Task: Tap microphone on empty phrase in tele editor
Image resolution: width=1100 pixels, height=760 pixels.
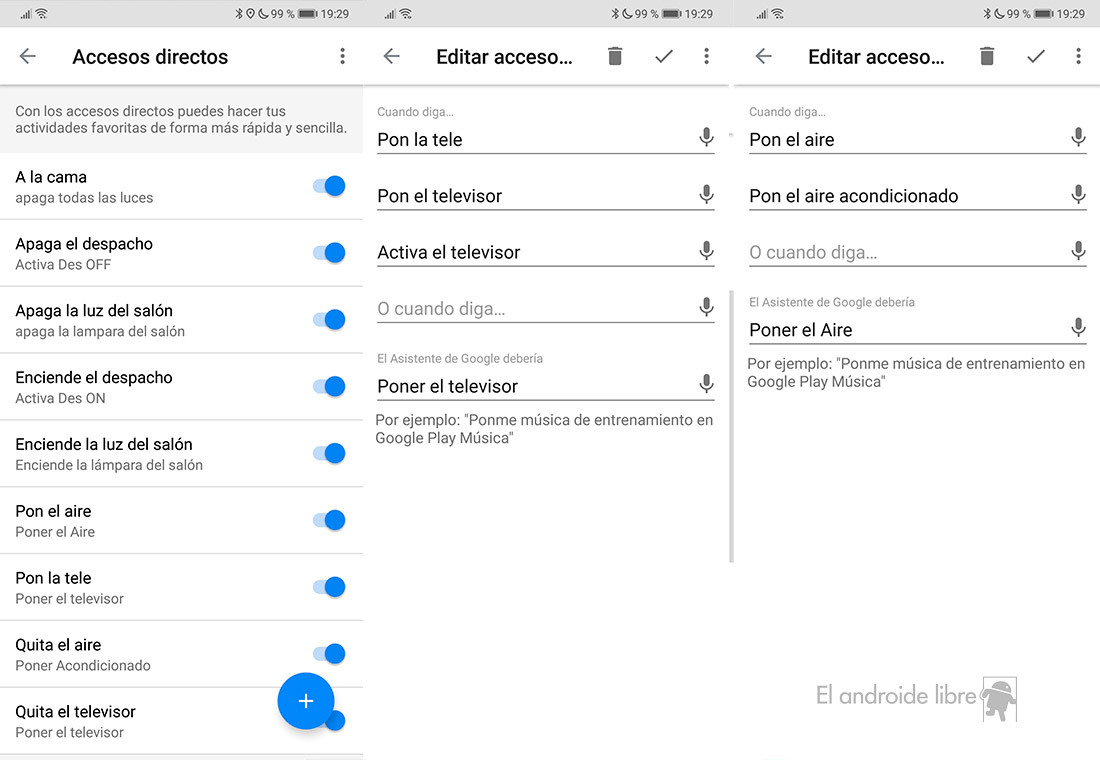Action: pos(706,306)
